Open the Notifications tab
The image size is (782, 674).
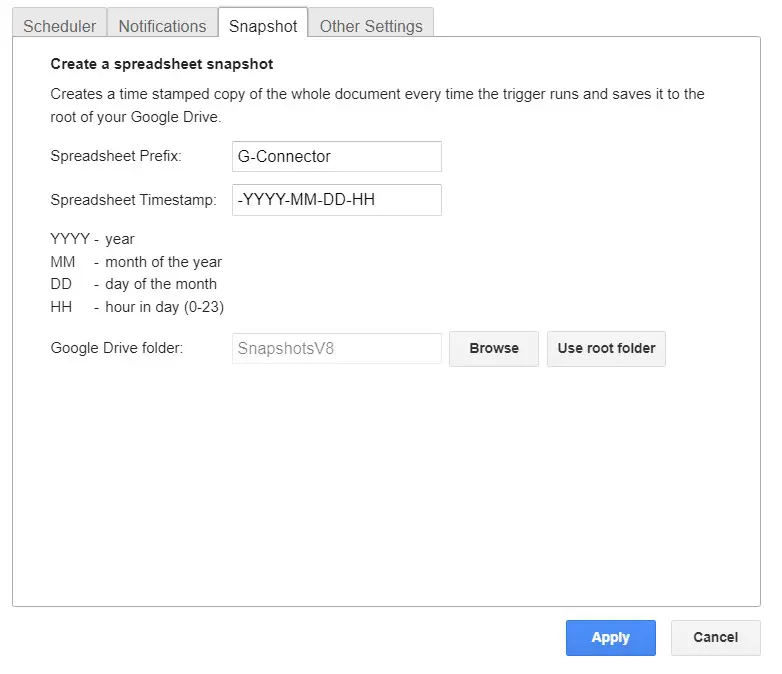point(162,26)
